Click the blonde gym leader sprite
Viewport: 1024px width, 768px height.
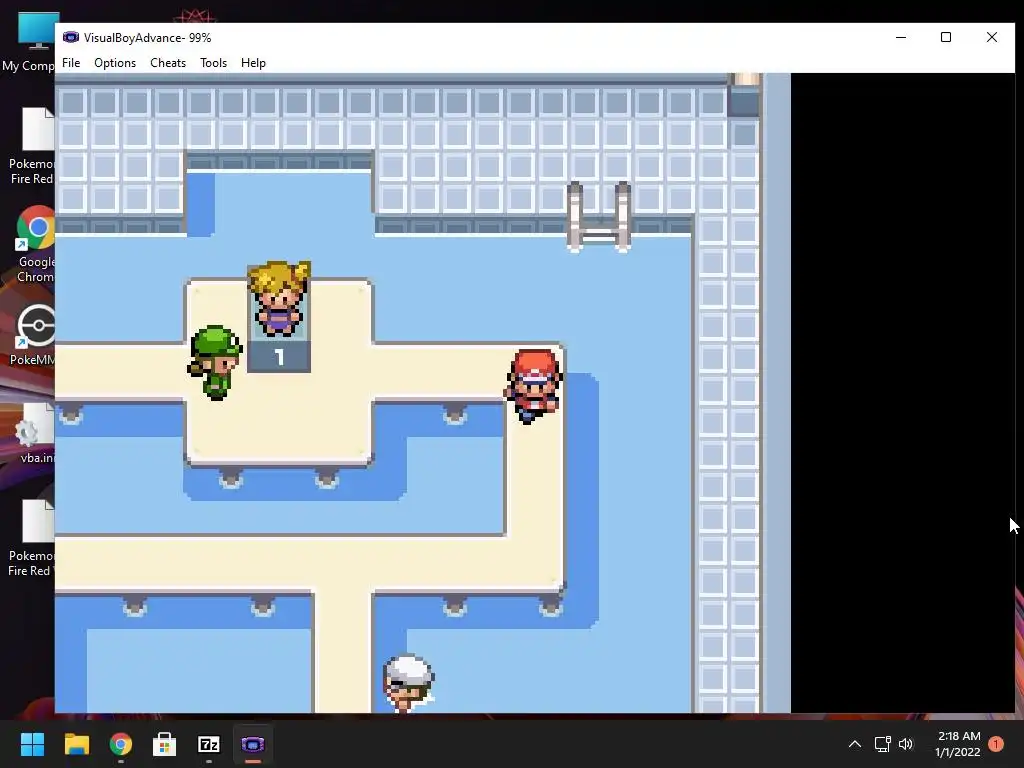coord(280,298)
